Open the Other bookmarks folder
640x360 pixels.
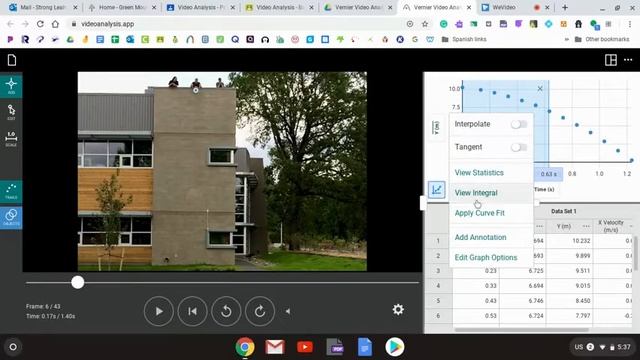pyautogui.click(x=602, y=39)
